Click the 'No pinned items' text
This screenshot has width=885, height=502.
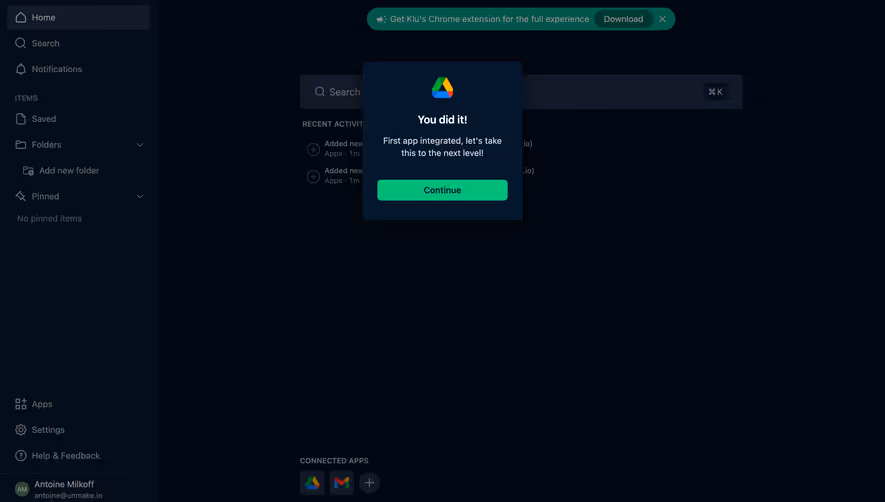[49, 219]
